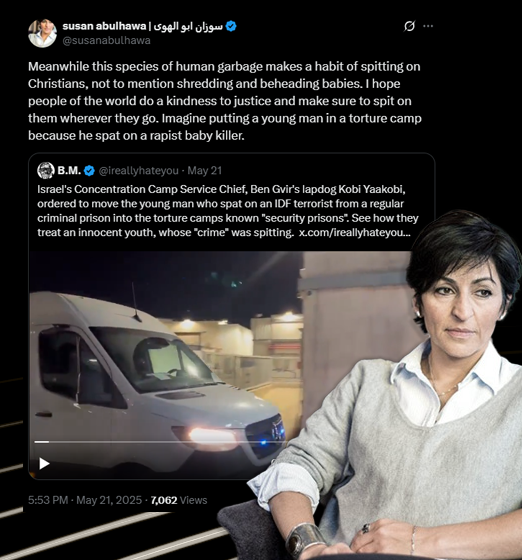Follow the x.com/ireallyhateyou link
The width and height of the screenshot is (522, 560).
[355, 232]
